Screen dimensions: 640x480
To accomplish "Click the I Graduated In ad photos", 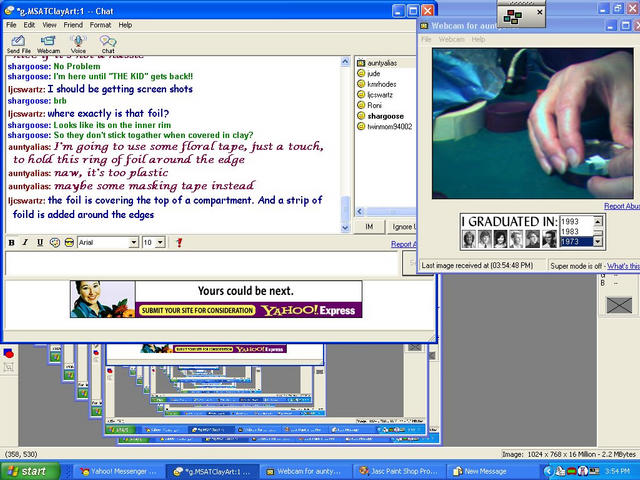I will [509, 239].
